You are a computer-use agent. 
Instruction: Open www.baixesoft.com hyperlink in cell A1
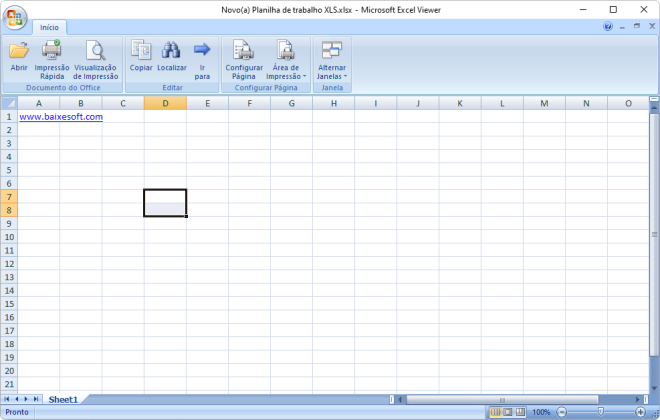(61, 117)
